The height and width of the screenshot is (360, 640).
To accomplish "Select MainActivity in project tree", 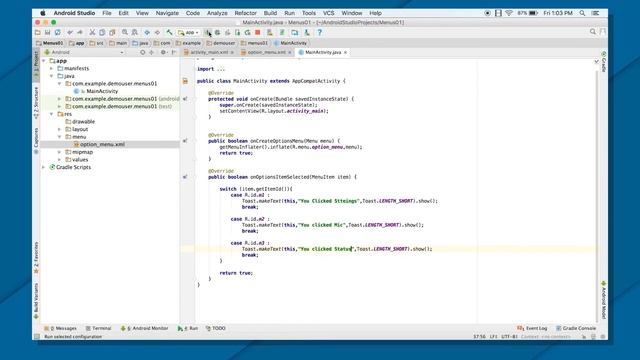I will tap(102, 91).
